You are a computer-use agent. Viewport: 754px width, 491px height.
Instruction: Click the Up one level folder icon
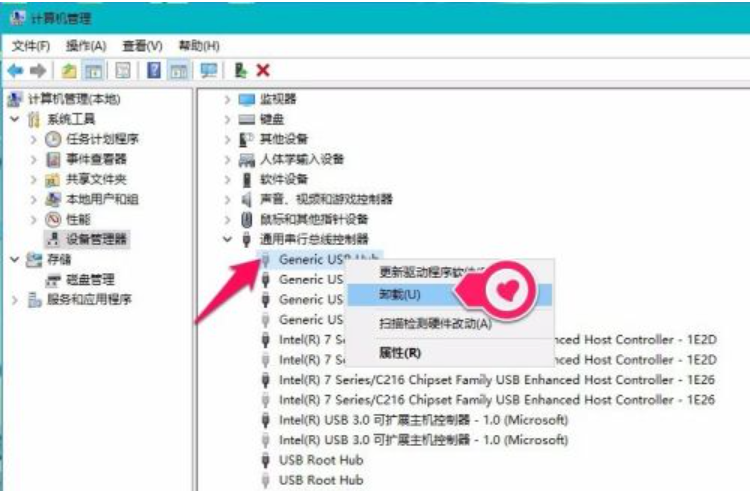(68, 70)
